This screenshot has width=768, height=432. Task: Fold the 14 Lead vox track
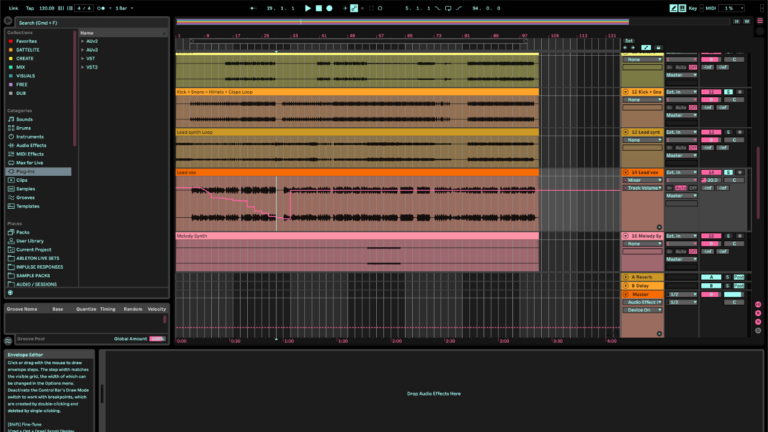625,172
